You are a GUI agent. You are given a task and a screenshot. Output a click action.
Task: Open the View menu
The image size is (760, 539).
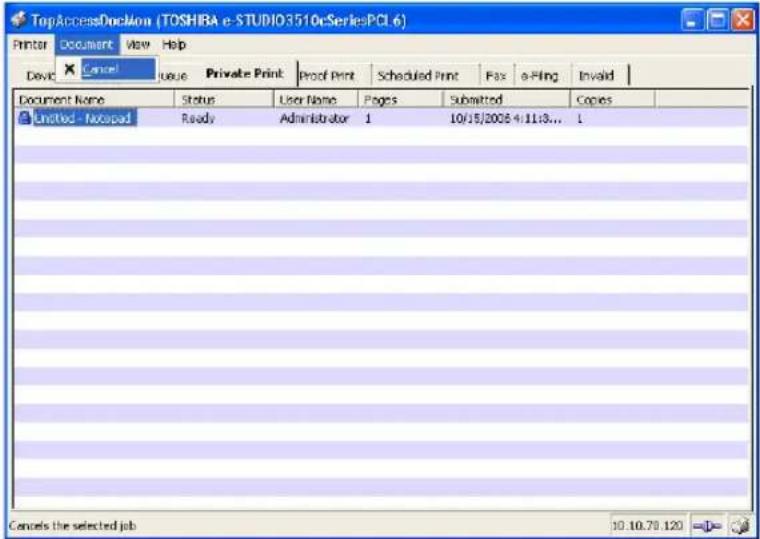(x=138, y=45)
